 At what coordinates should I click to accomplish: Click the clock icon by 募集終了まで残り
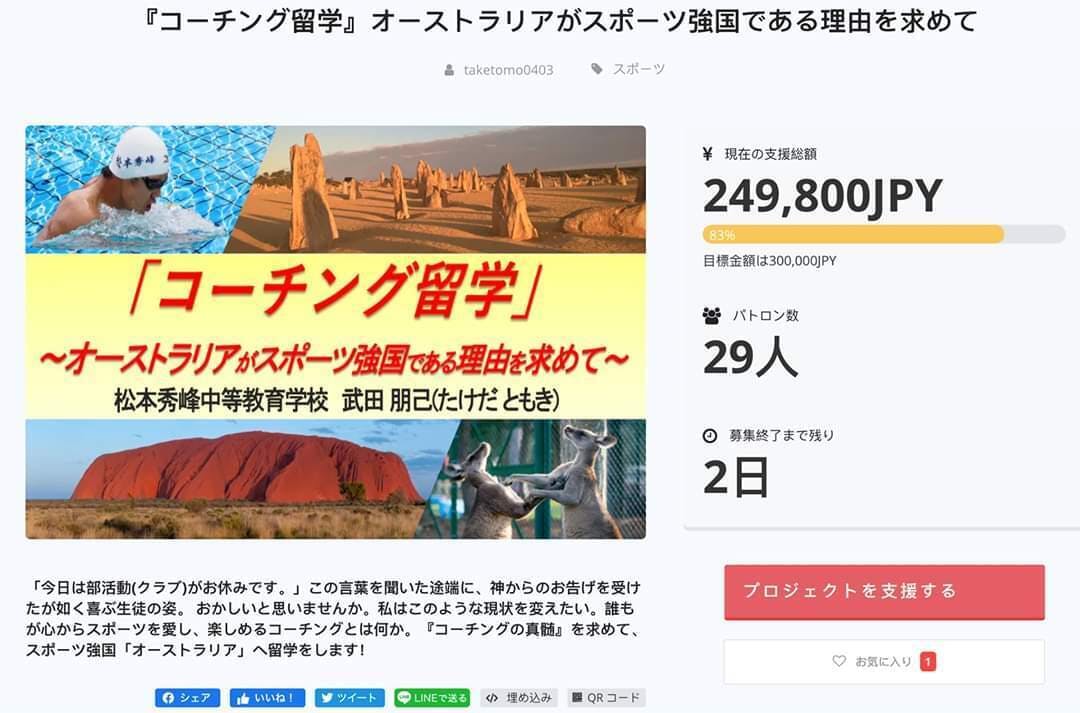(x=710, y=436)
